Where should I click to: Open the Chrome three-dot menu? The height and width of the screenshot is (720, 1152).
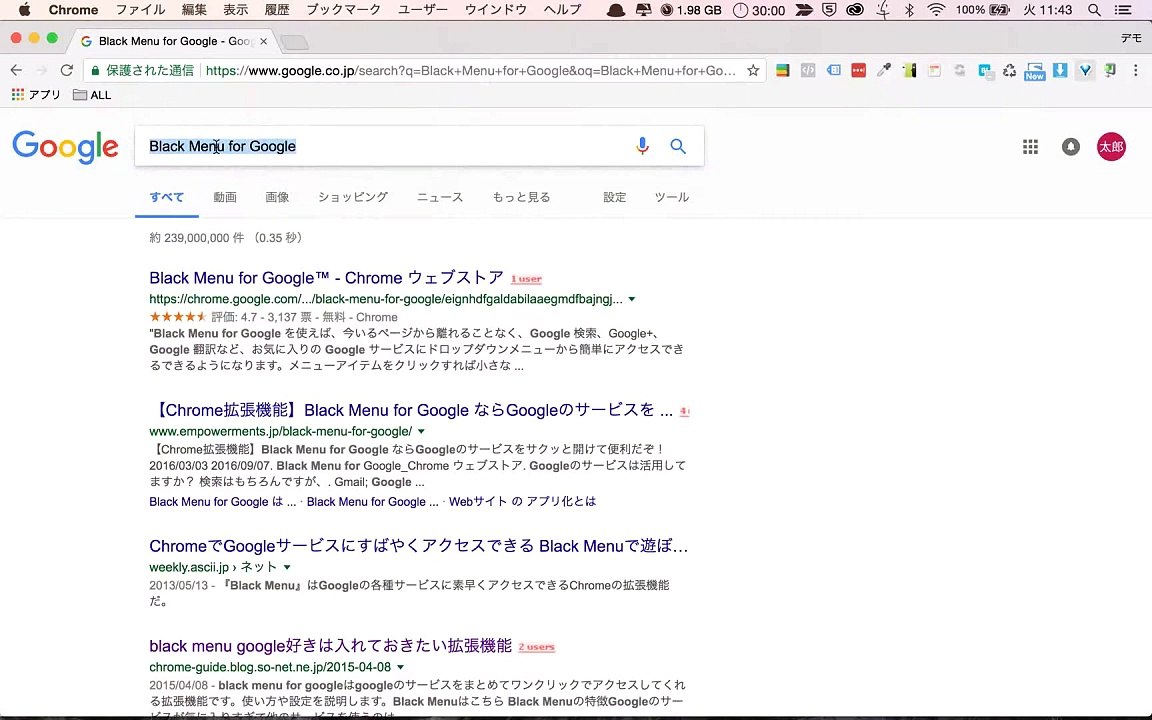tap(1136, 71)
